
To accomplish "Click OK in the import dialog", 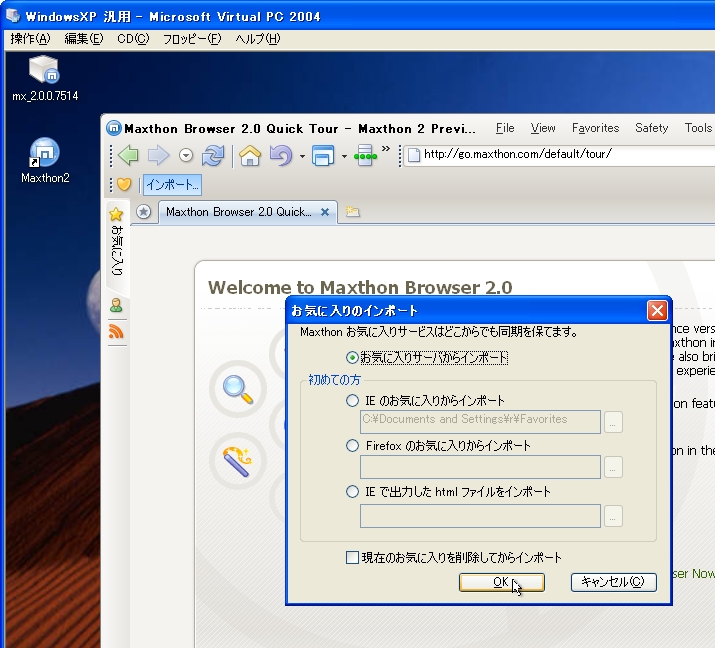I will tap(502, 582).
